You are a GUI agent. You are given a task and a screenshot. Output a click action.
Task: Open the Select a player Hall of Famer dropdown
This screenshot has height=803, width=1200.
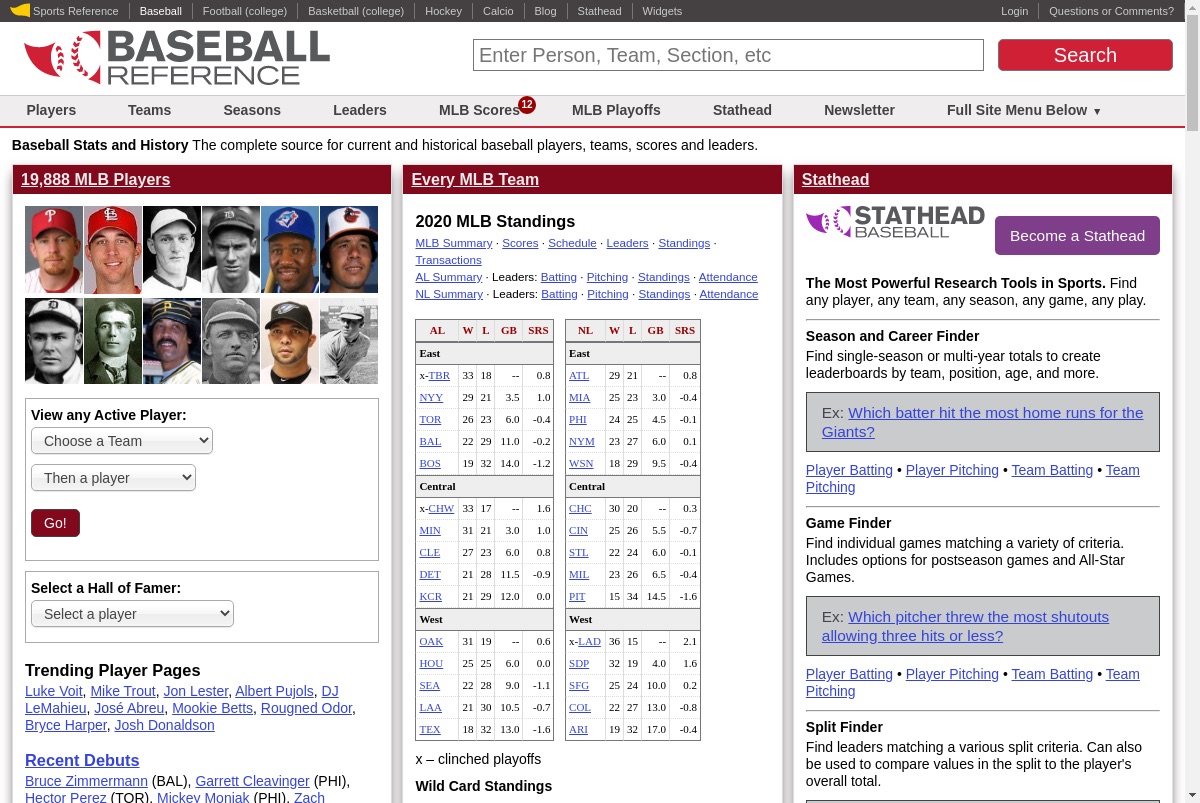click(132, 614)
